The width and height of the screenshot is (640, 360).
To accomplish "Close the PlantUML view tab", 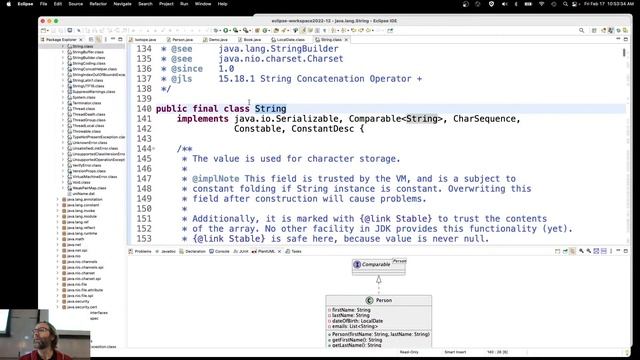I will click(279, 251).
